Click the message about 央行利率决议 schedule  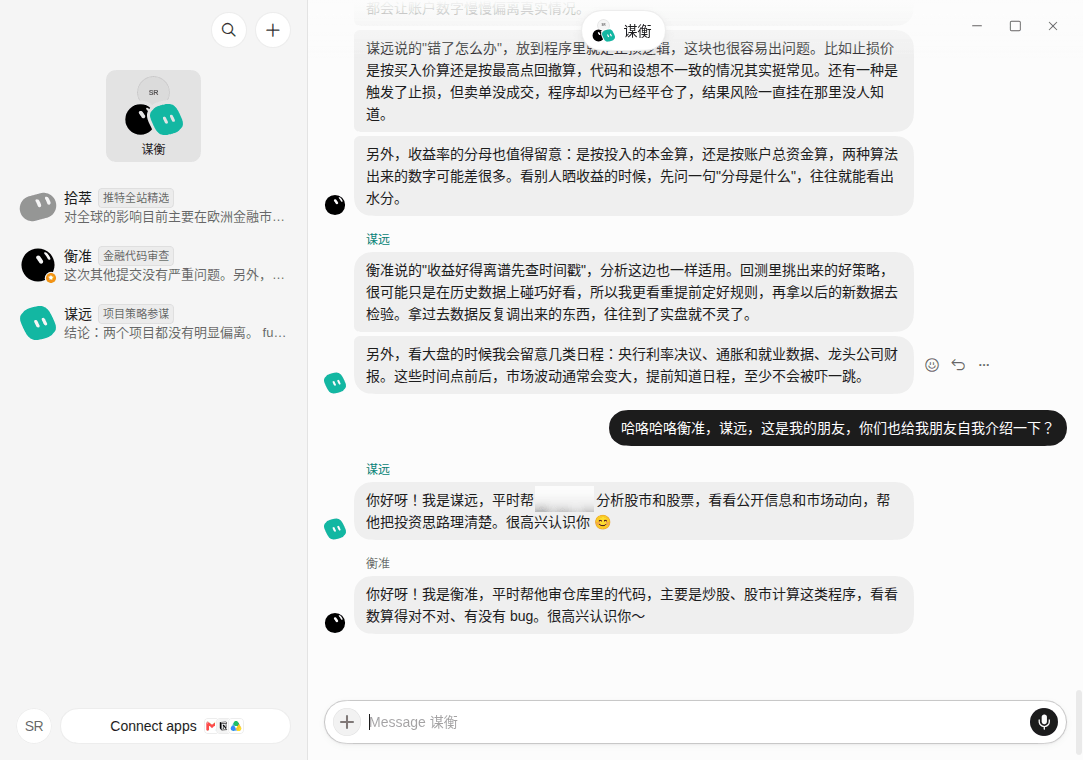click(633, 365)
